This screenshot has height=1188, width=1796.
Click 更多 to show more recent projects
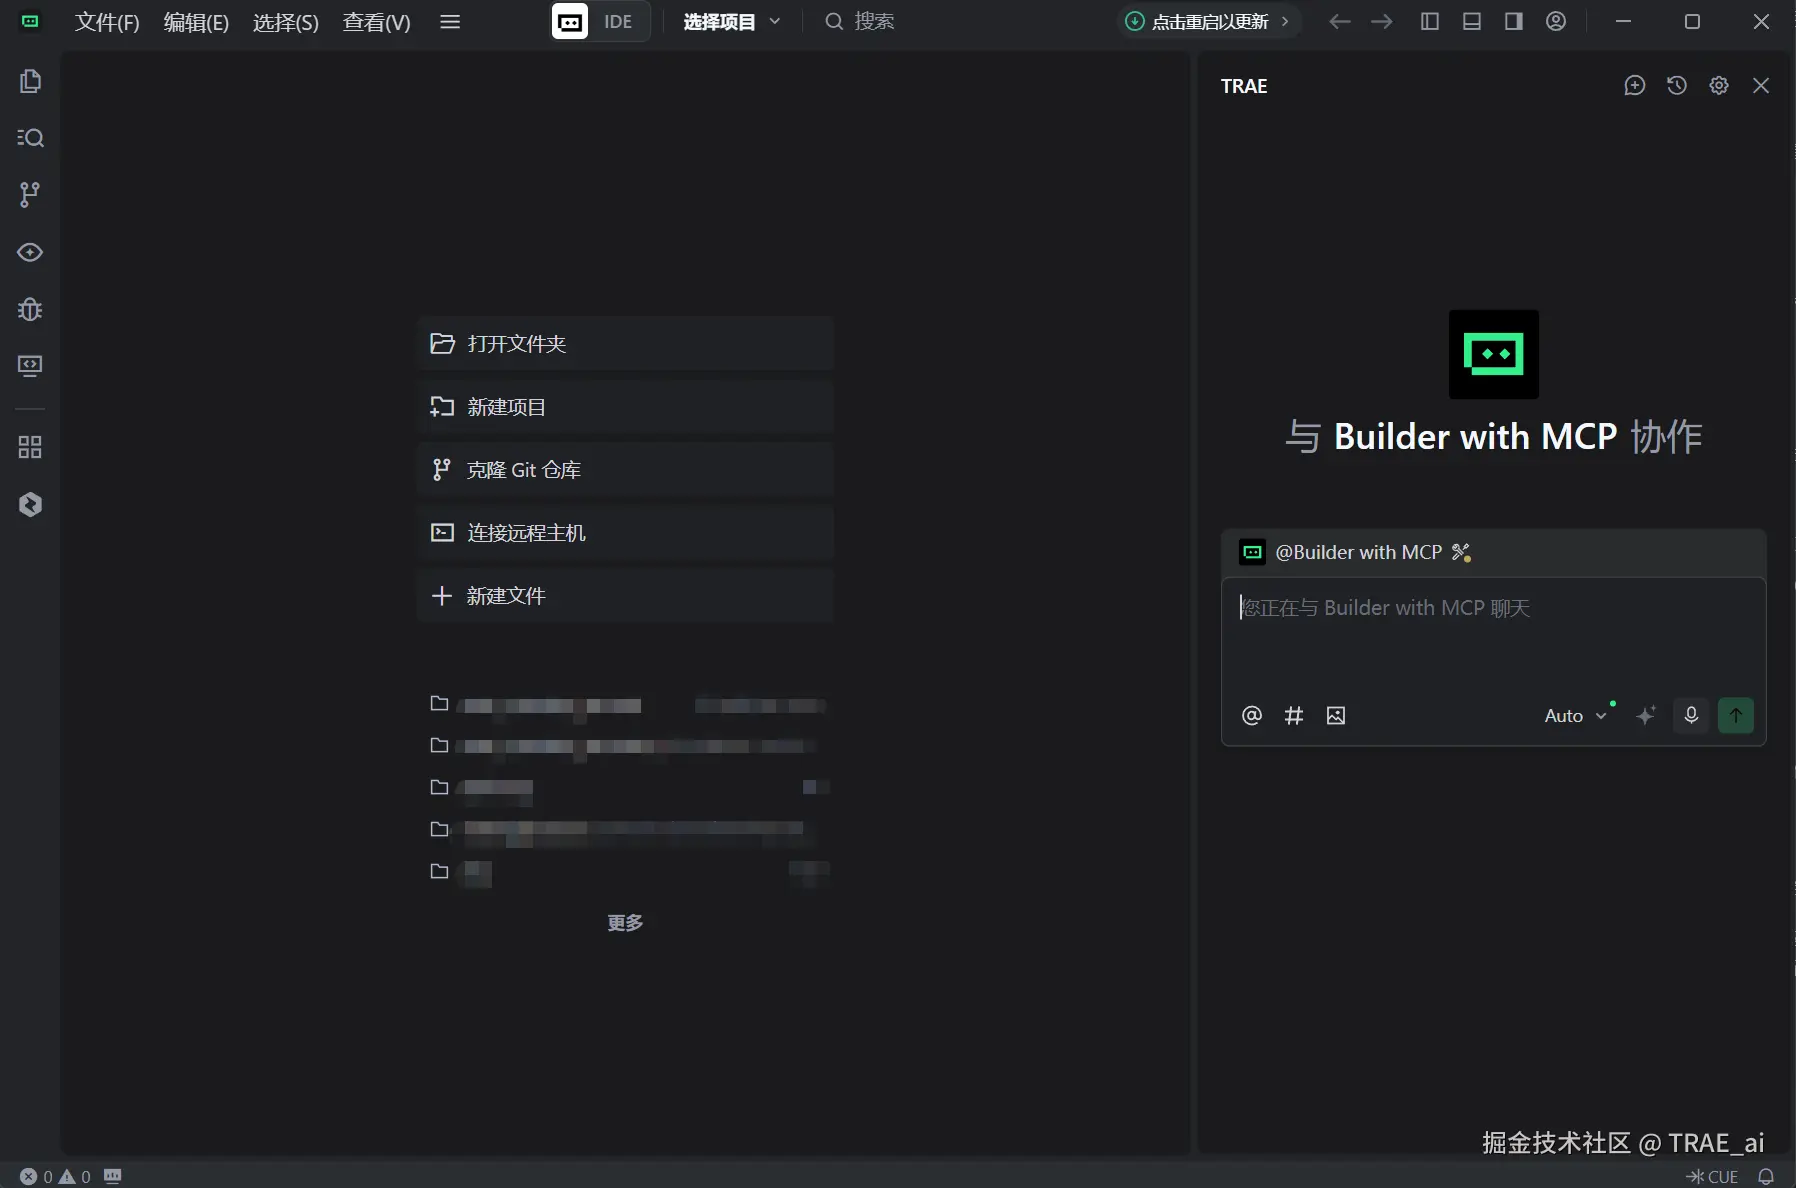point(625,923)
